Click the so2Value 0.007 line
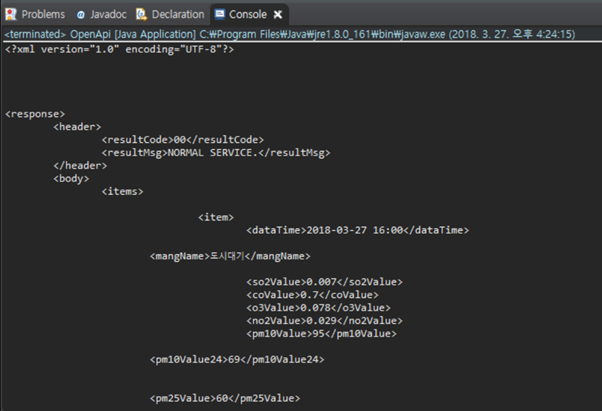This screenshot has width=602, height=411. tap(324, 282)
